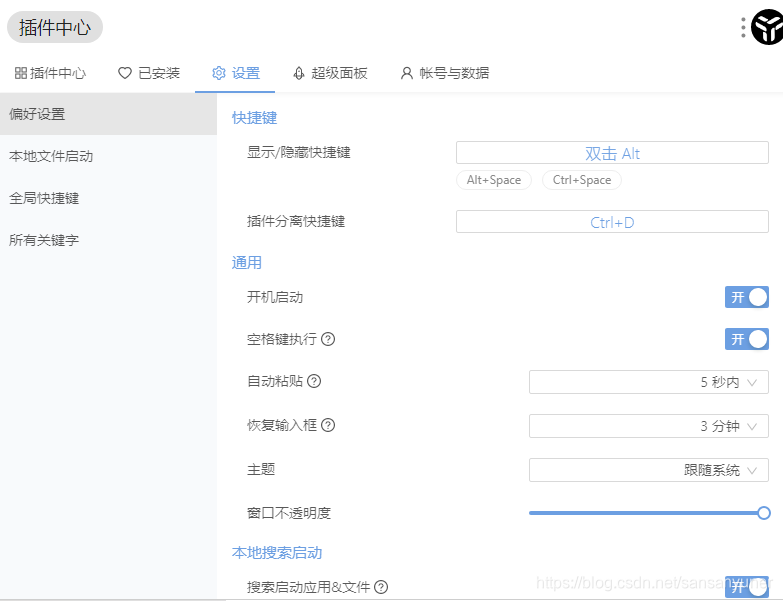Screen dimensions: 783x601
Task: Toggle the 空格键执行 switch
Action: 747,339
